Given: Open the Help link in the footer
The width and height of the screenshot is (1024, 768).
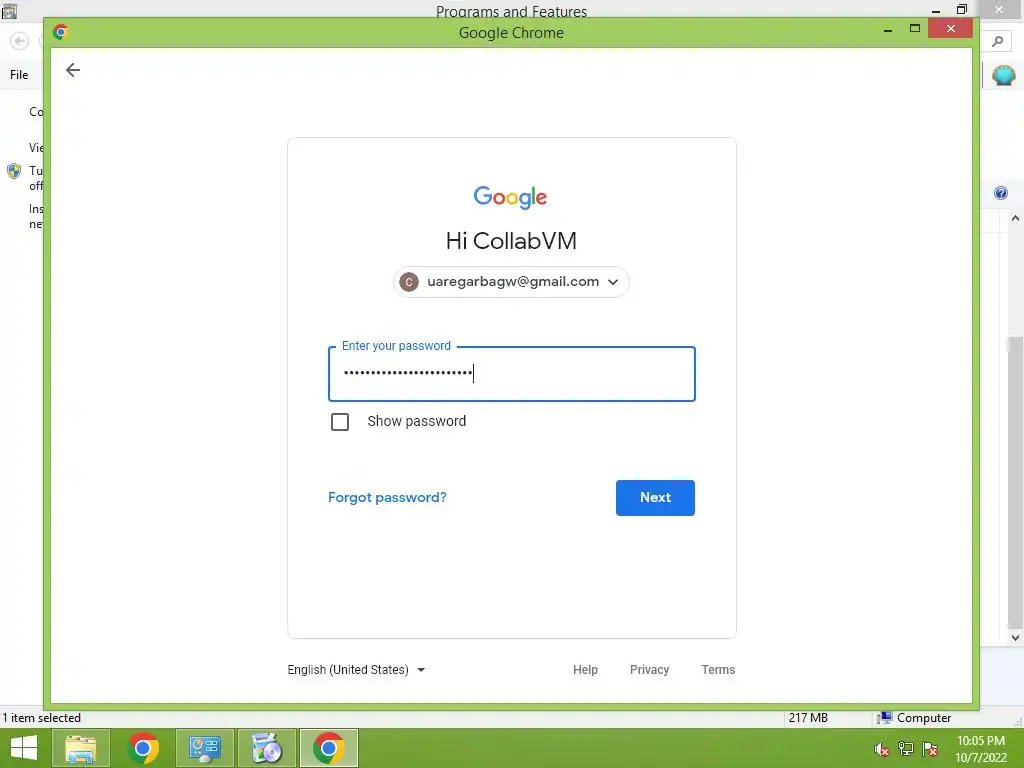Looking at the screenshot, I should (x=585, y=669).
